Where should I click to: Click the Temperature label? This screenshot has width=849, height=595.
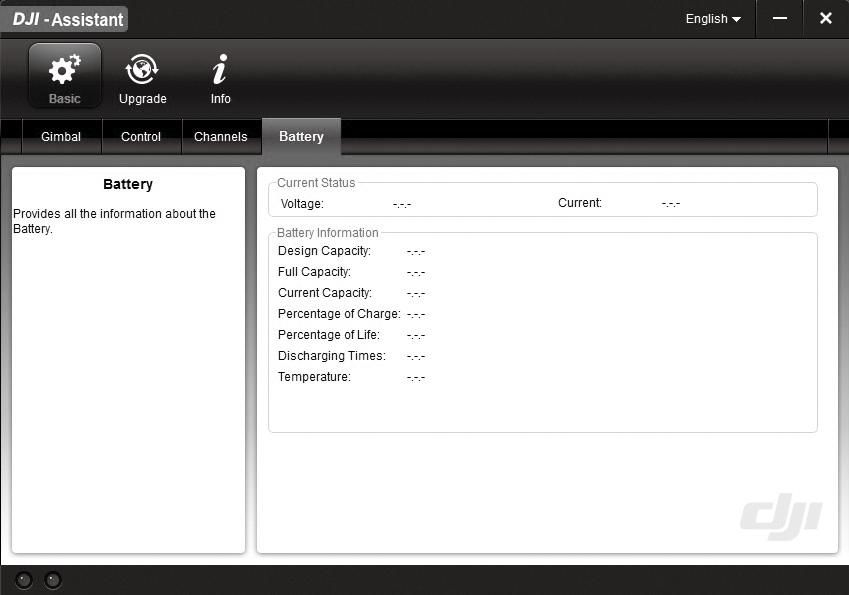(x=314, y=377)
